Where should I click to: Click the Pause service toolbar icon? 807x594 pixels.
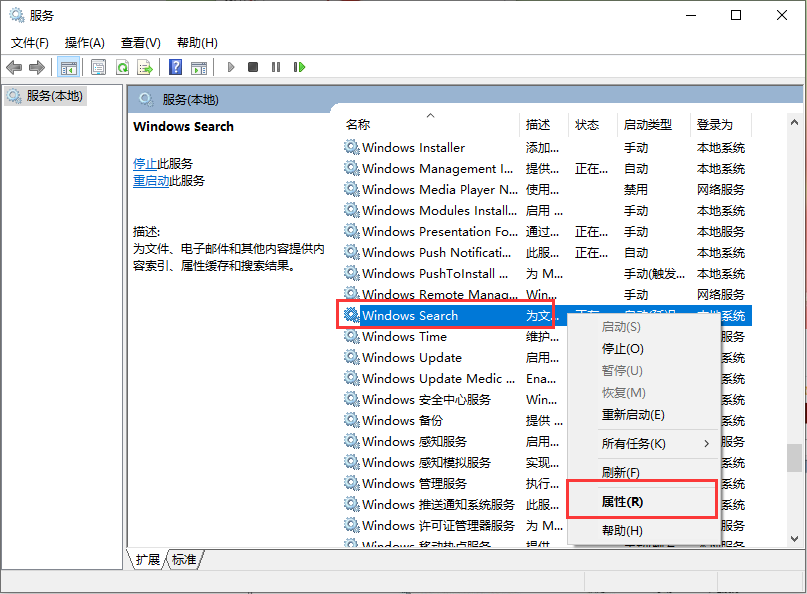tap(276, 67)
